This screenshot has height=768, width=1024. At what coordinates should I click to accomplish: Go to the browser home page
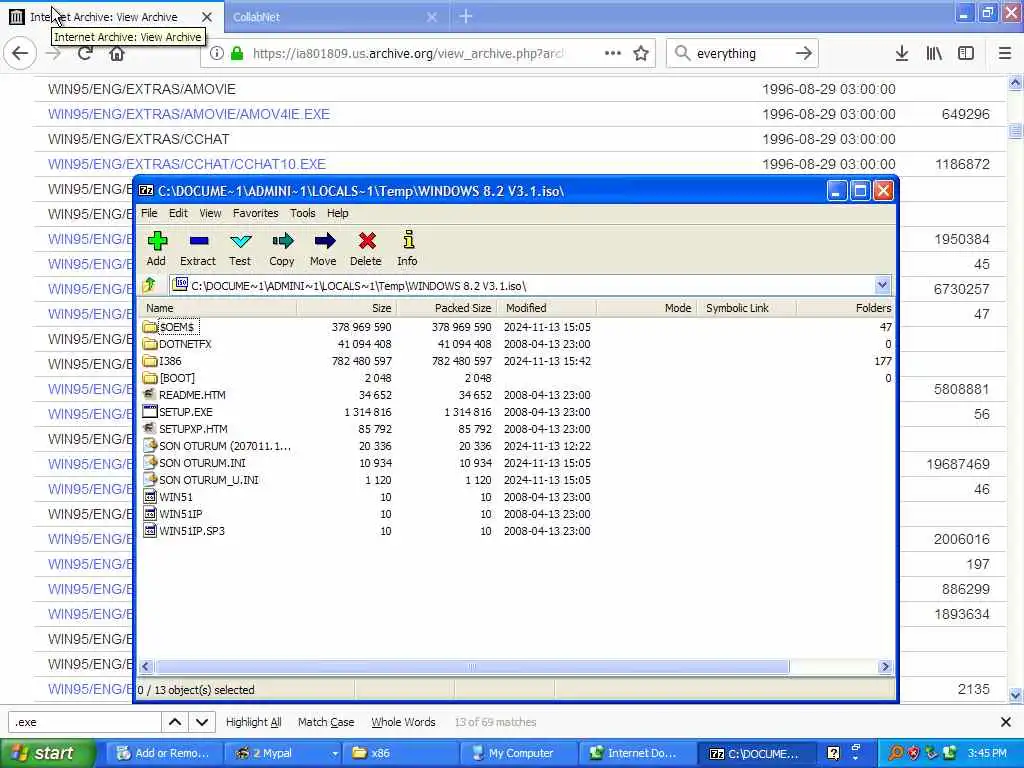(117, 54)
